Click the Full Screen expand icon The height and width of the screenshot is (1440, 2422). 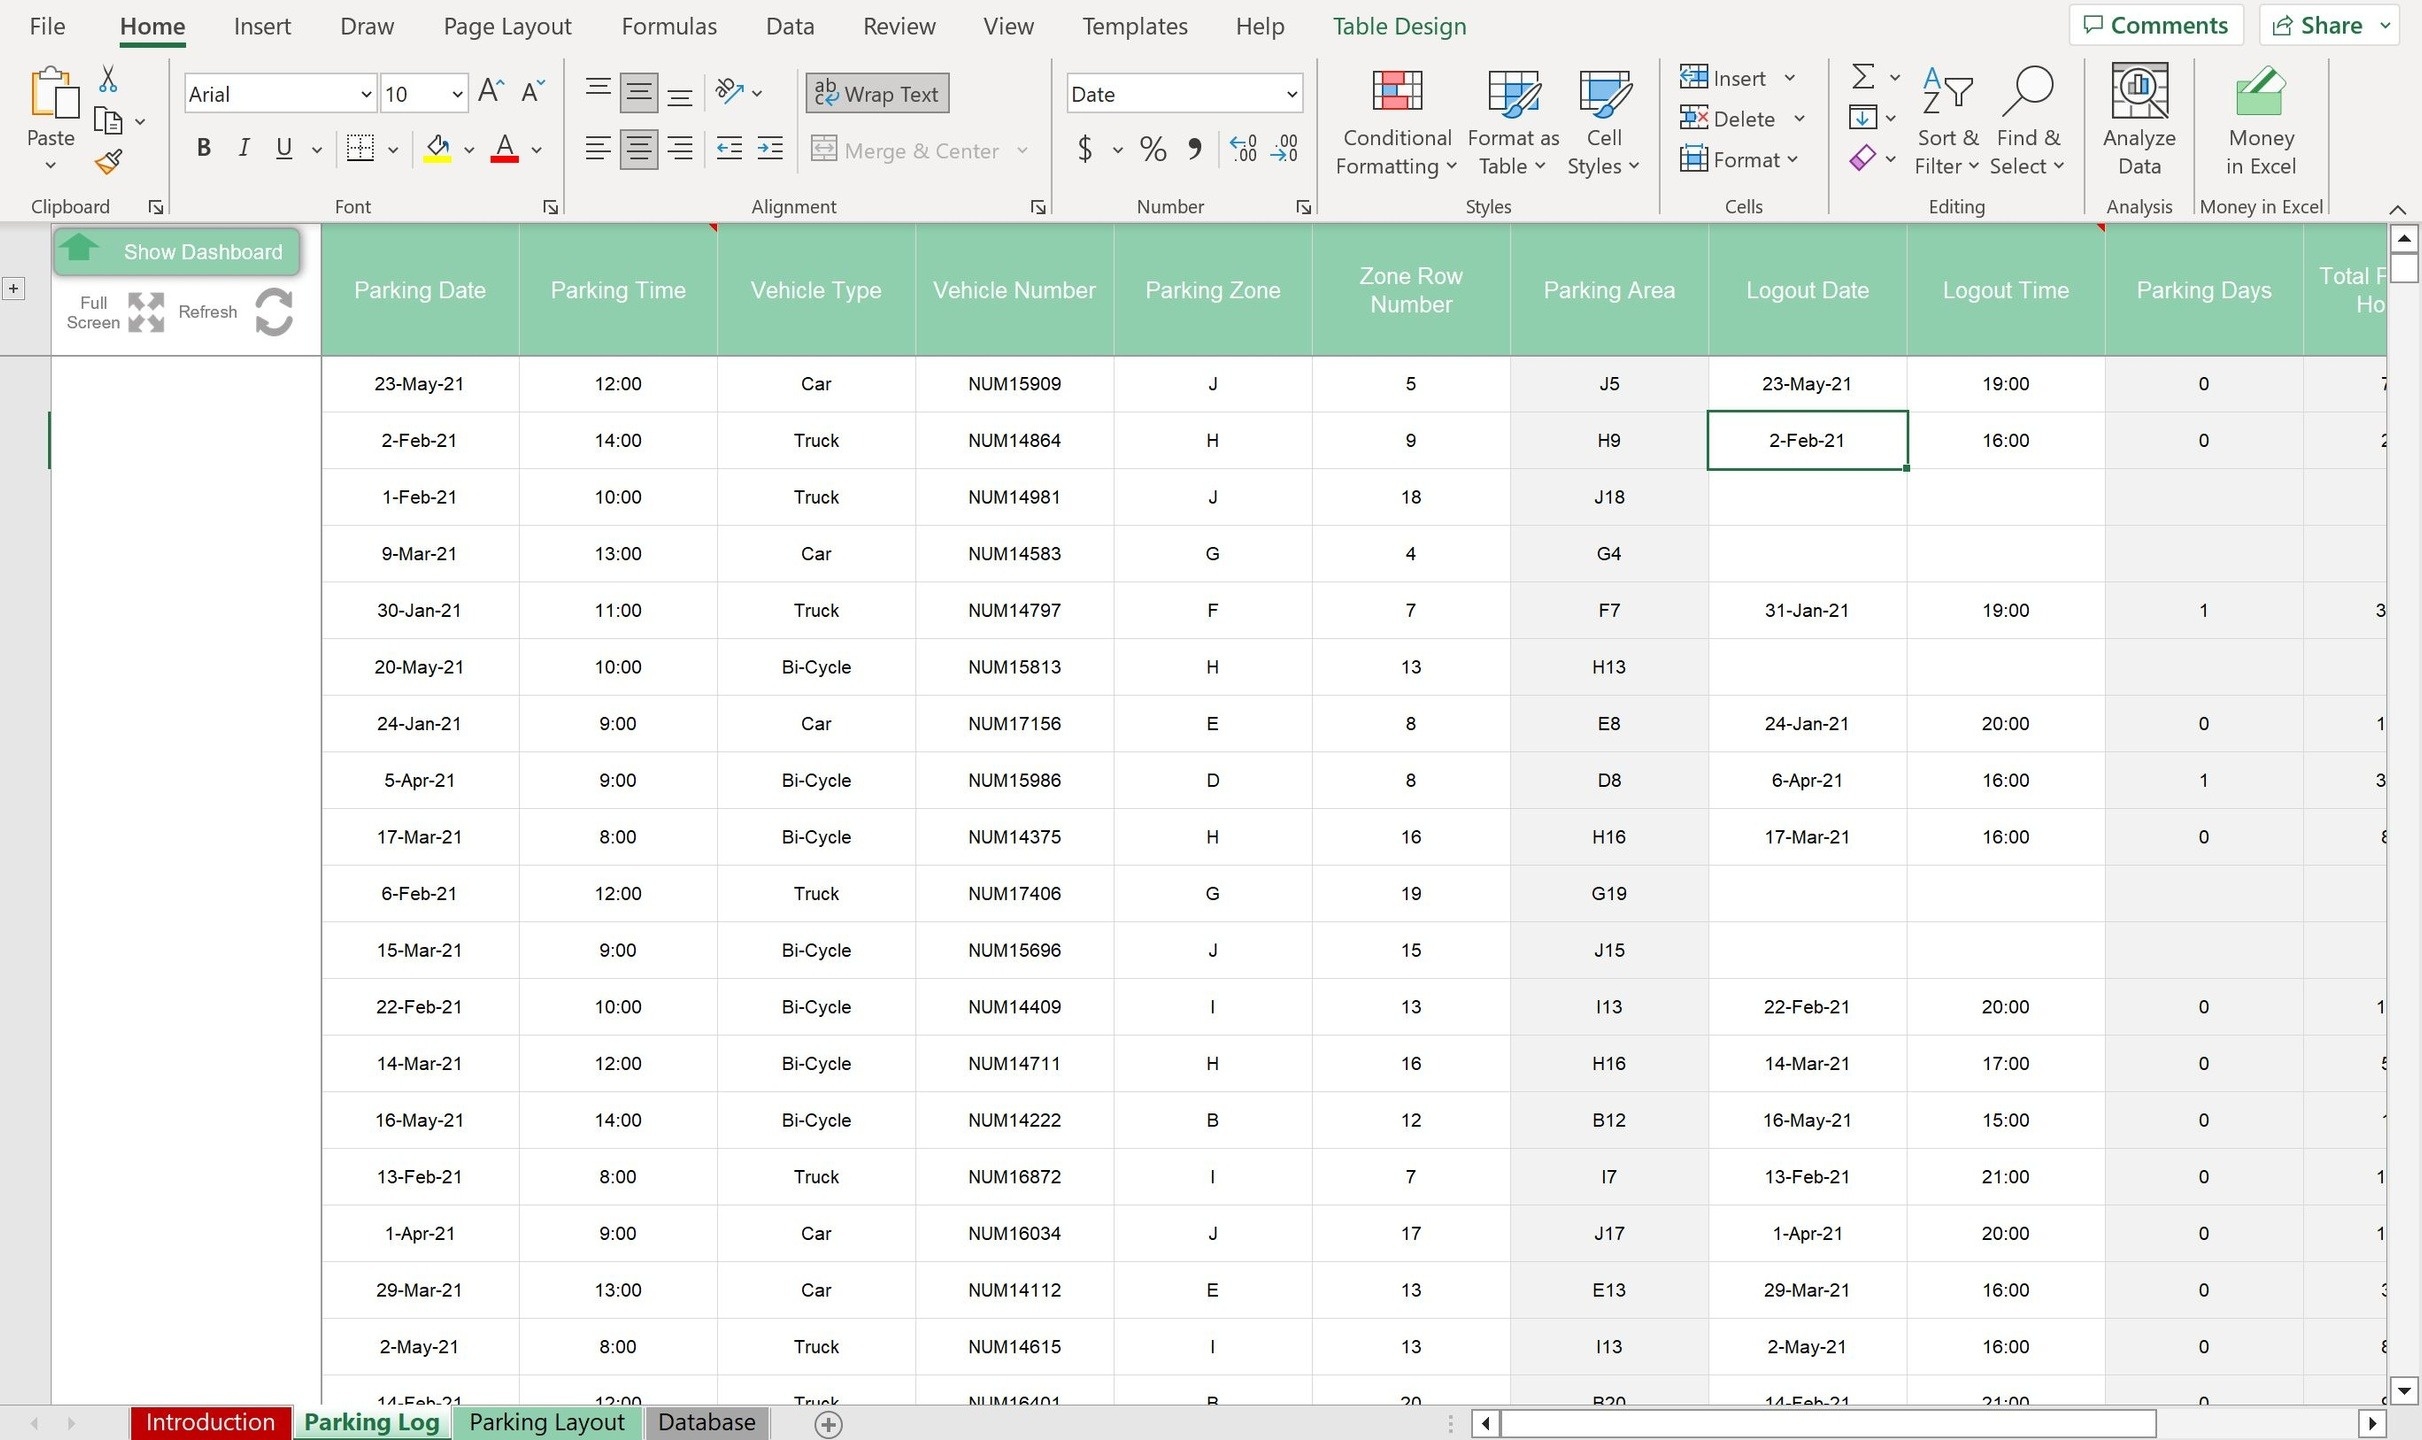[146, 312]
